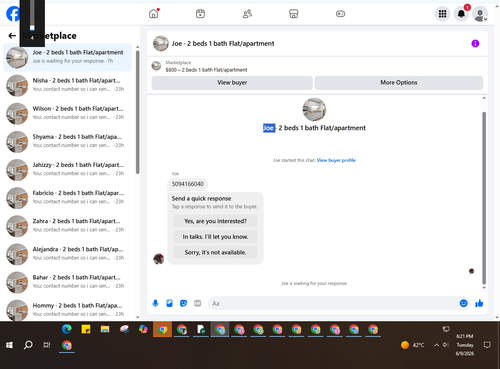Choose a sticker with the sticker icon
This screenshot has width=500, height=369.
point(183,303)
